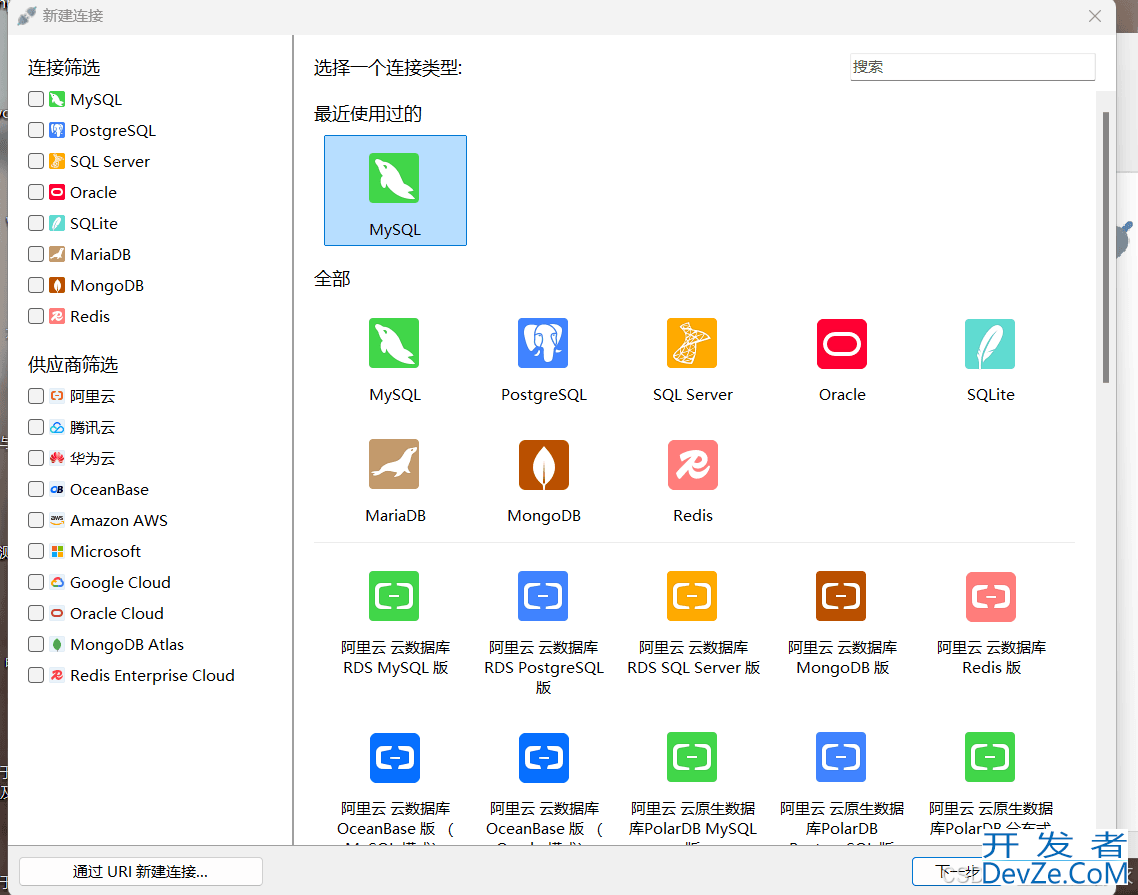The height and width of the screenshot is (895, 1138).
Task: Choose MySQL icon under the 全部 section
Action: 394,343
